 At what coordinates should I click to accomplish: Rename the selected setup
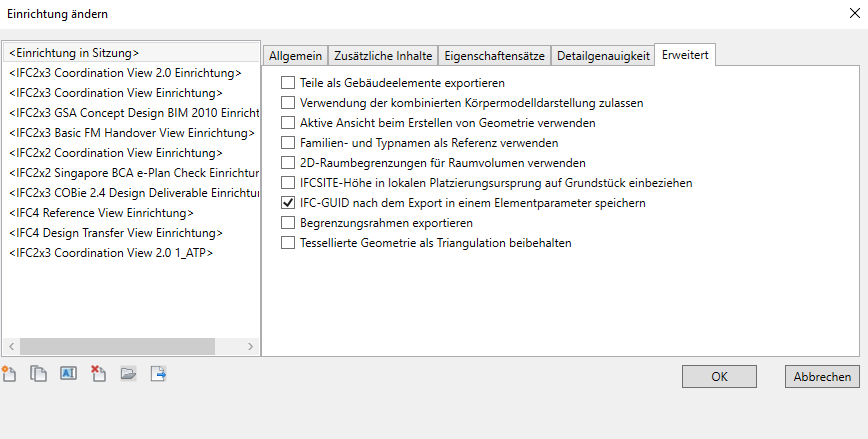tap(68, 375)
